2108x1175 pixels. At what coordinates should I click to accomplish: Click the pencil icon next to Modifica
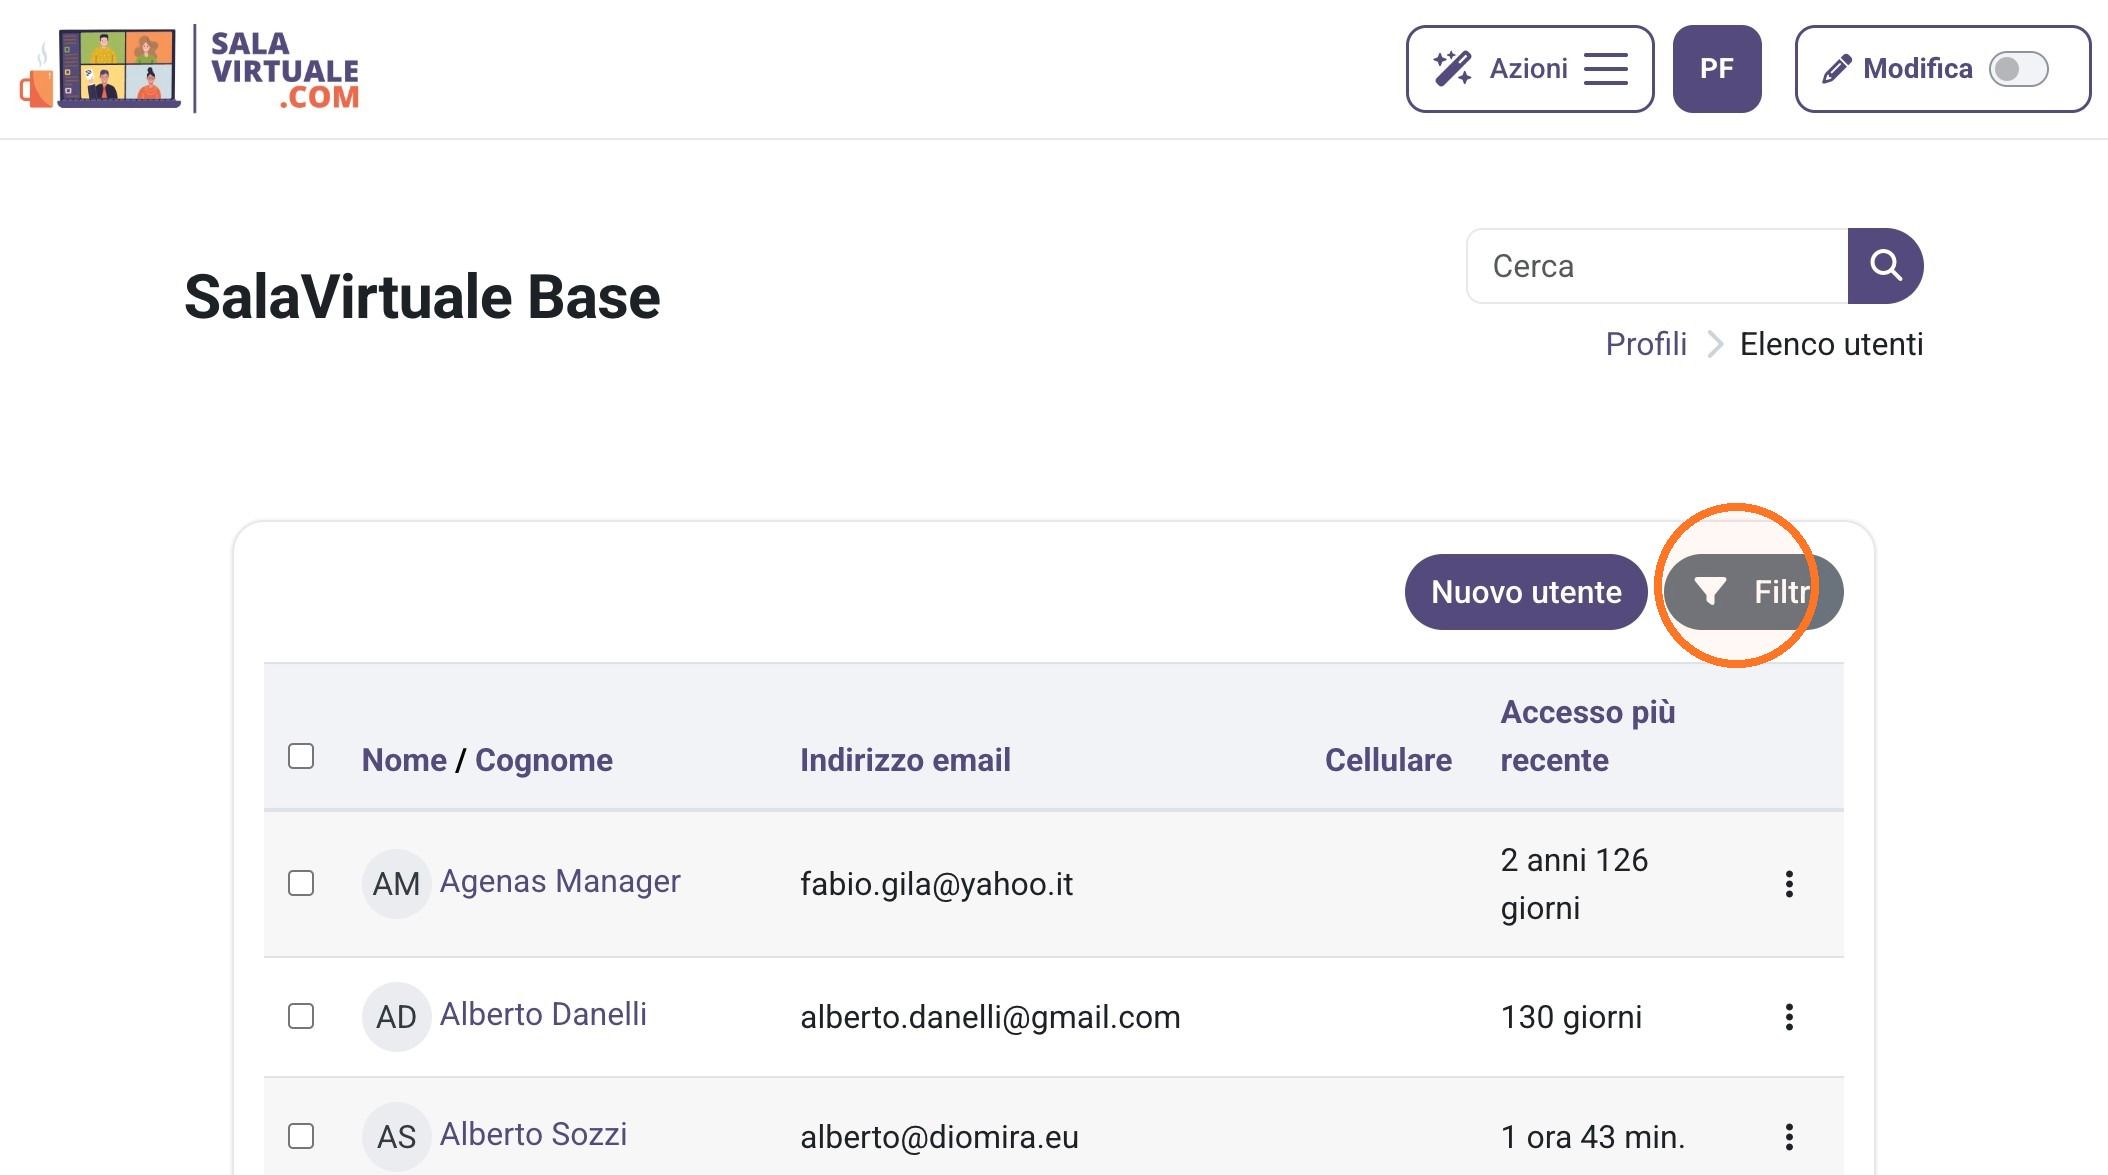pos(1836,69)
